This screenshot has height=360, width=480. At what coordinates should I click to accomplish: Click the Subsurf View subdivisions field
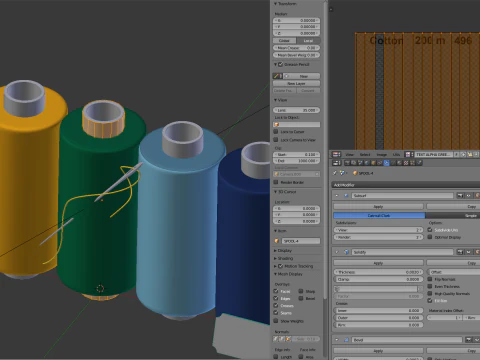[378, 230]
